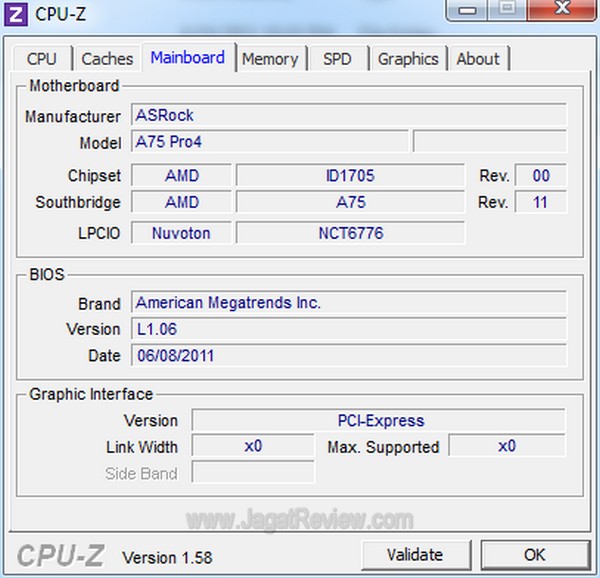The width and height of the screenshot is (600, 578).
Task: Click the PCI-Express version field
Action: (378, 420)
